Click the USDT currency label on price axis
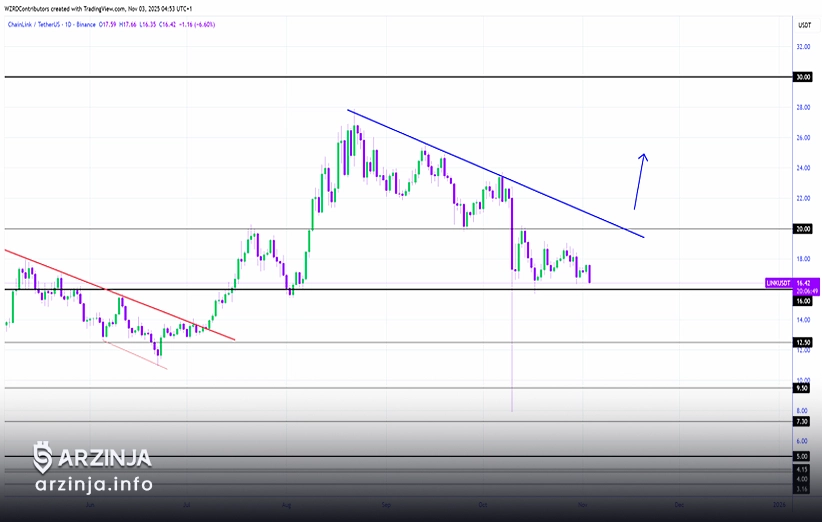The image size is (822, 522). [802, 24]
